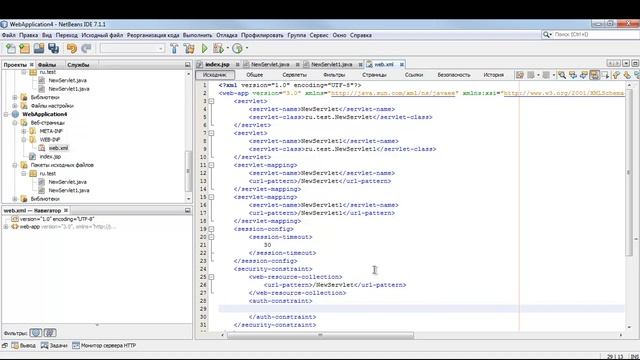
Task: Collapse code fold at line 15
Action: pos(211,197)
